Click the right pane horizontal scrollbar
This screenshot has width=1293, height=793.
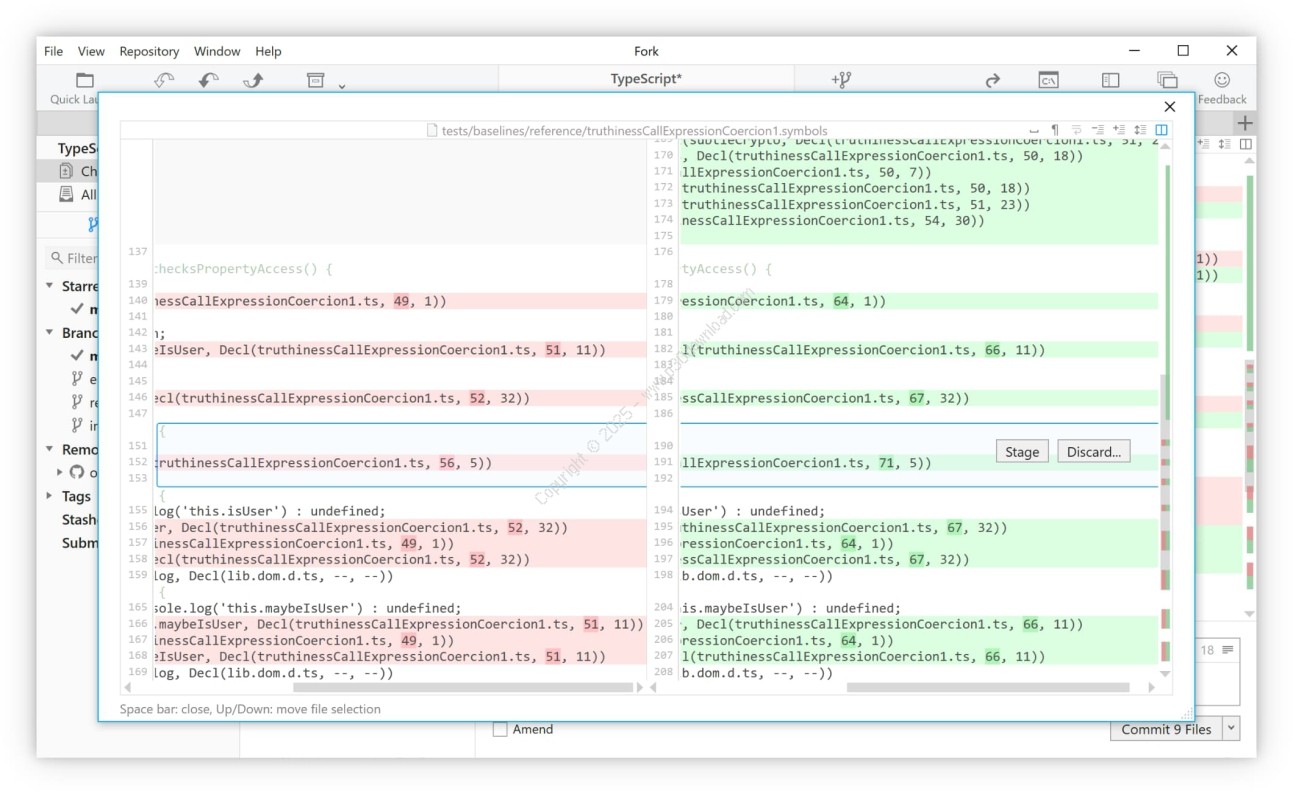coord(988,688)
